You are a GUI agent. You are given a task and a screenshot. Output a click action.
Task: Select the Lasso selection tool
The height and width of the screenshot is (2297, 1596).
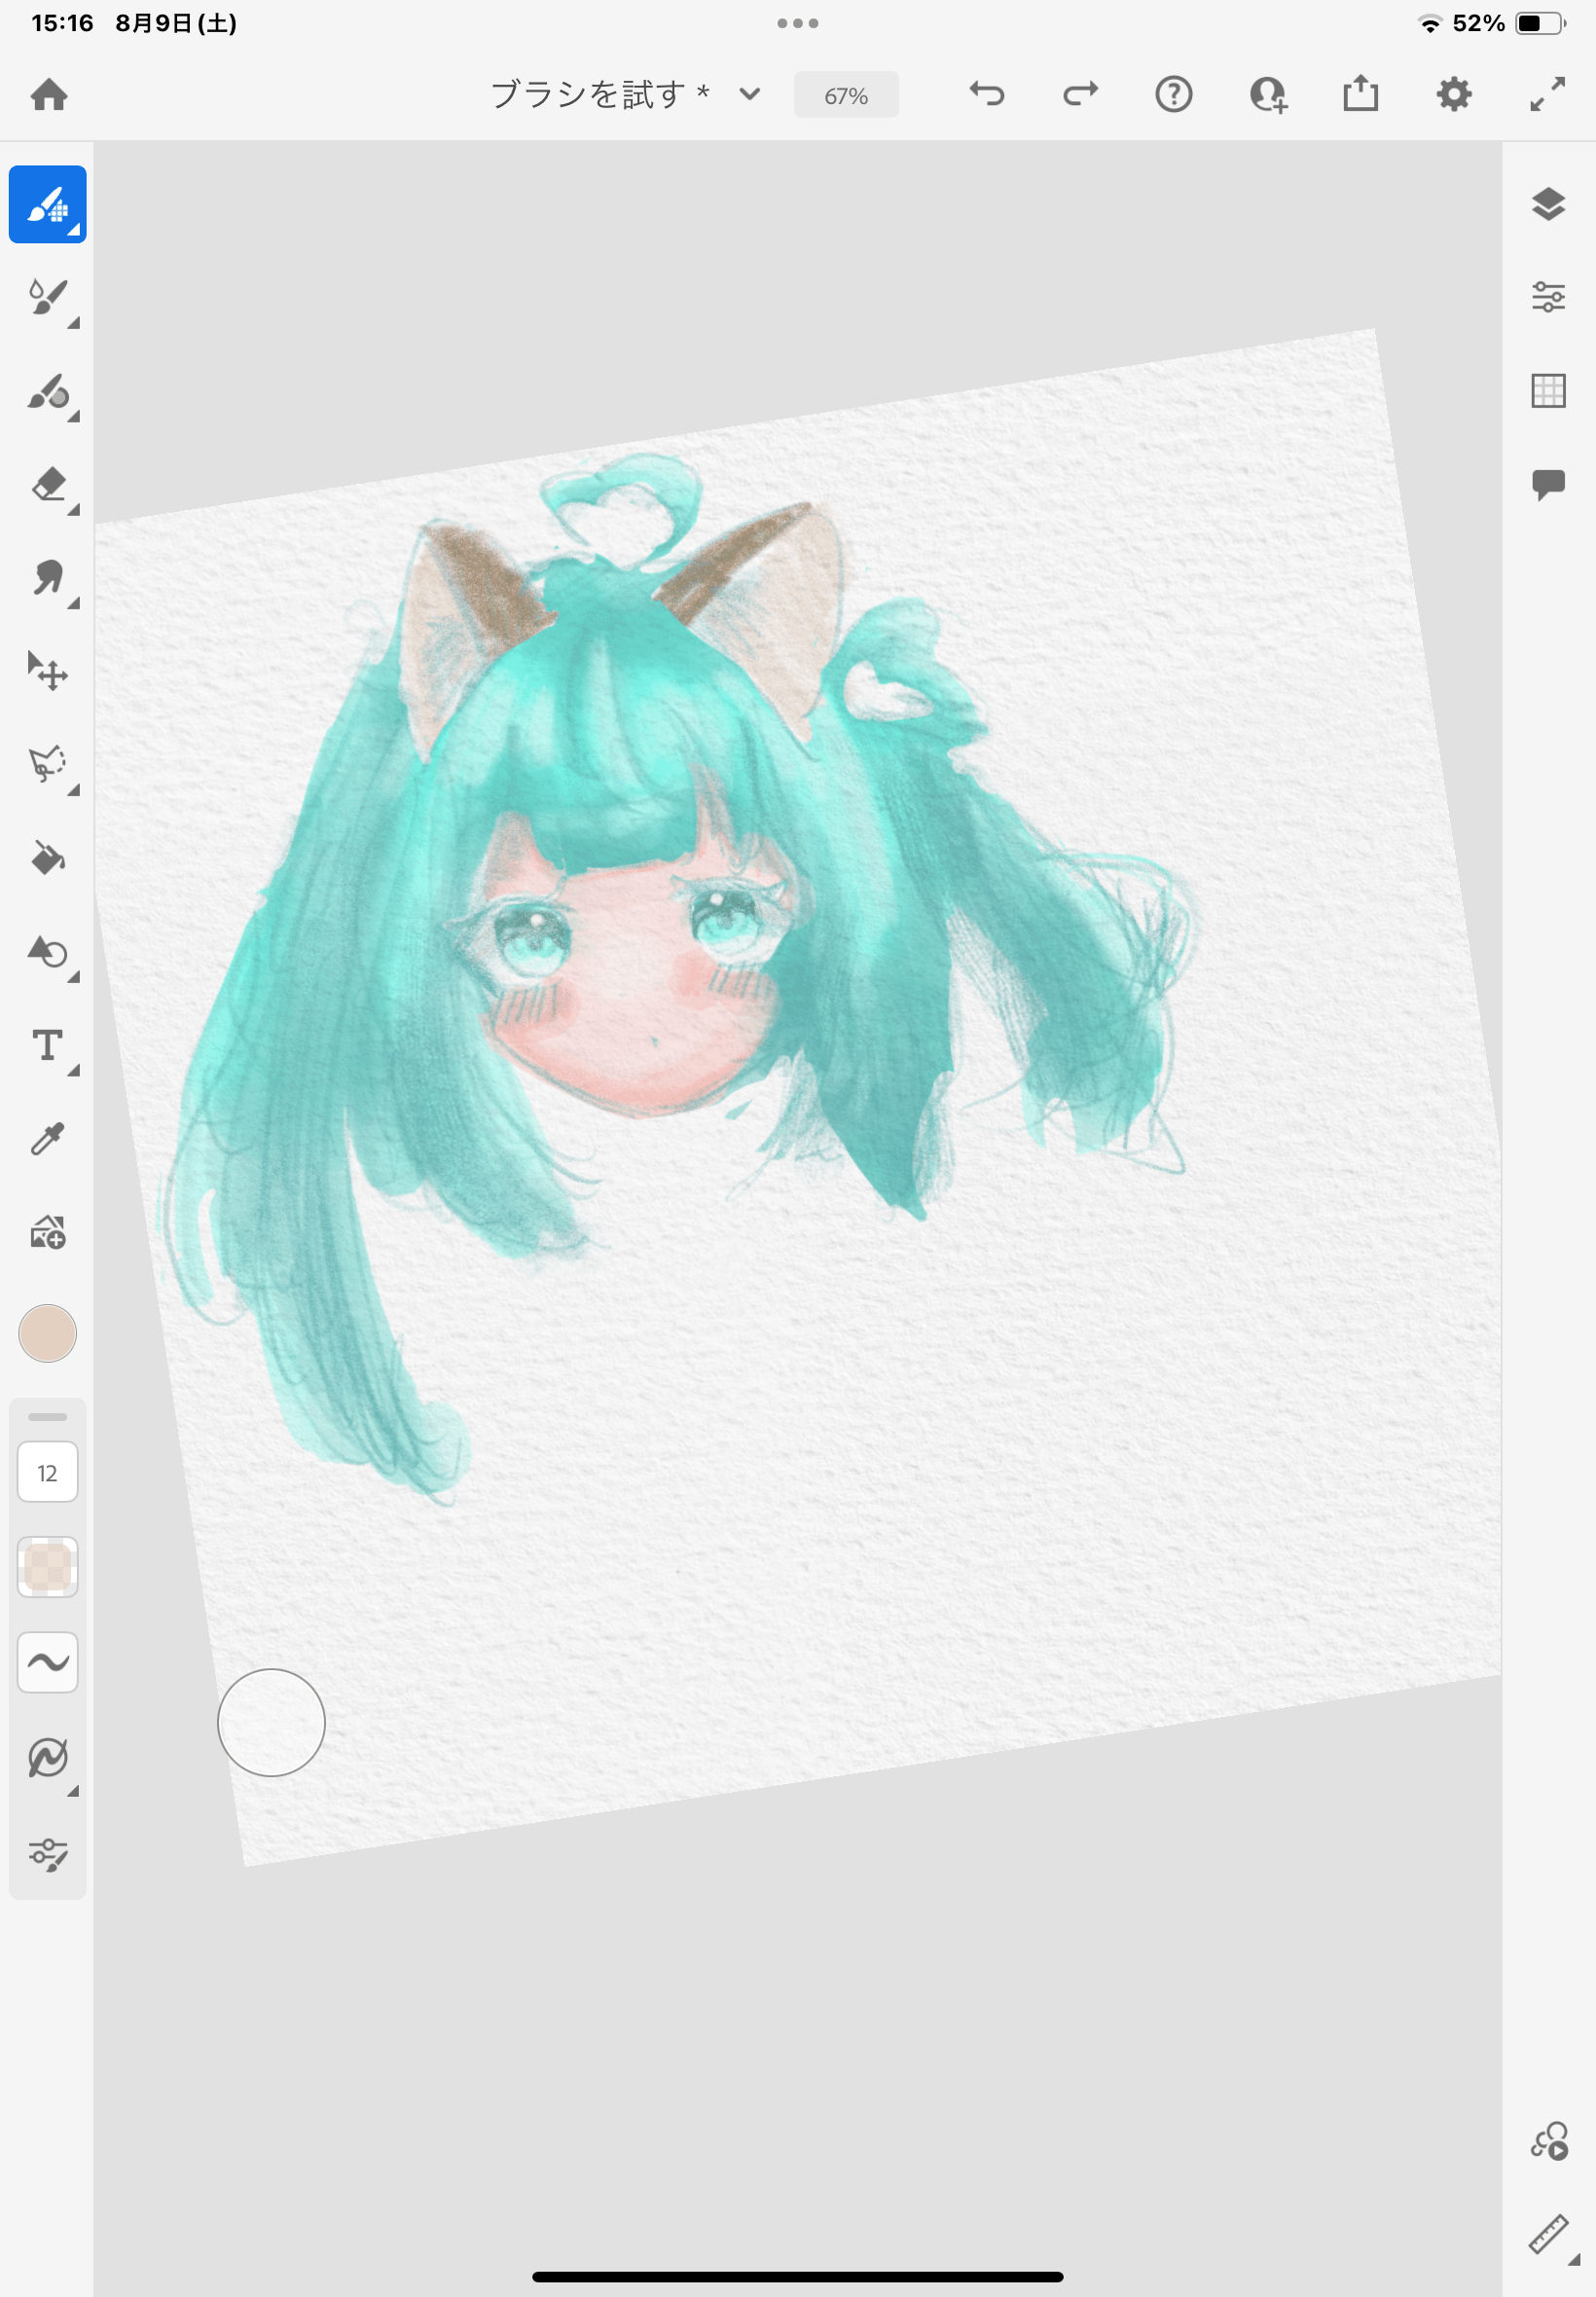[48, 764]
